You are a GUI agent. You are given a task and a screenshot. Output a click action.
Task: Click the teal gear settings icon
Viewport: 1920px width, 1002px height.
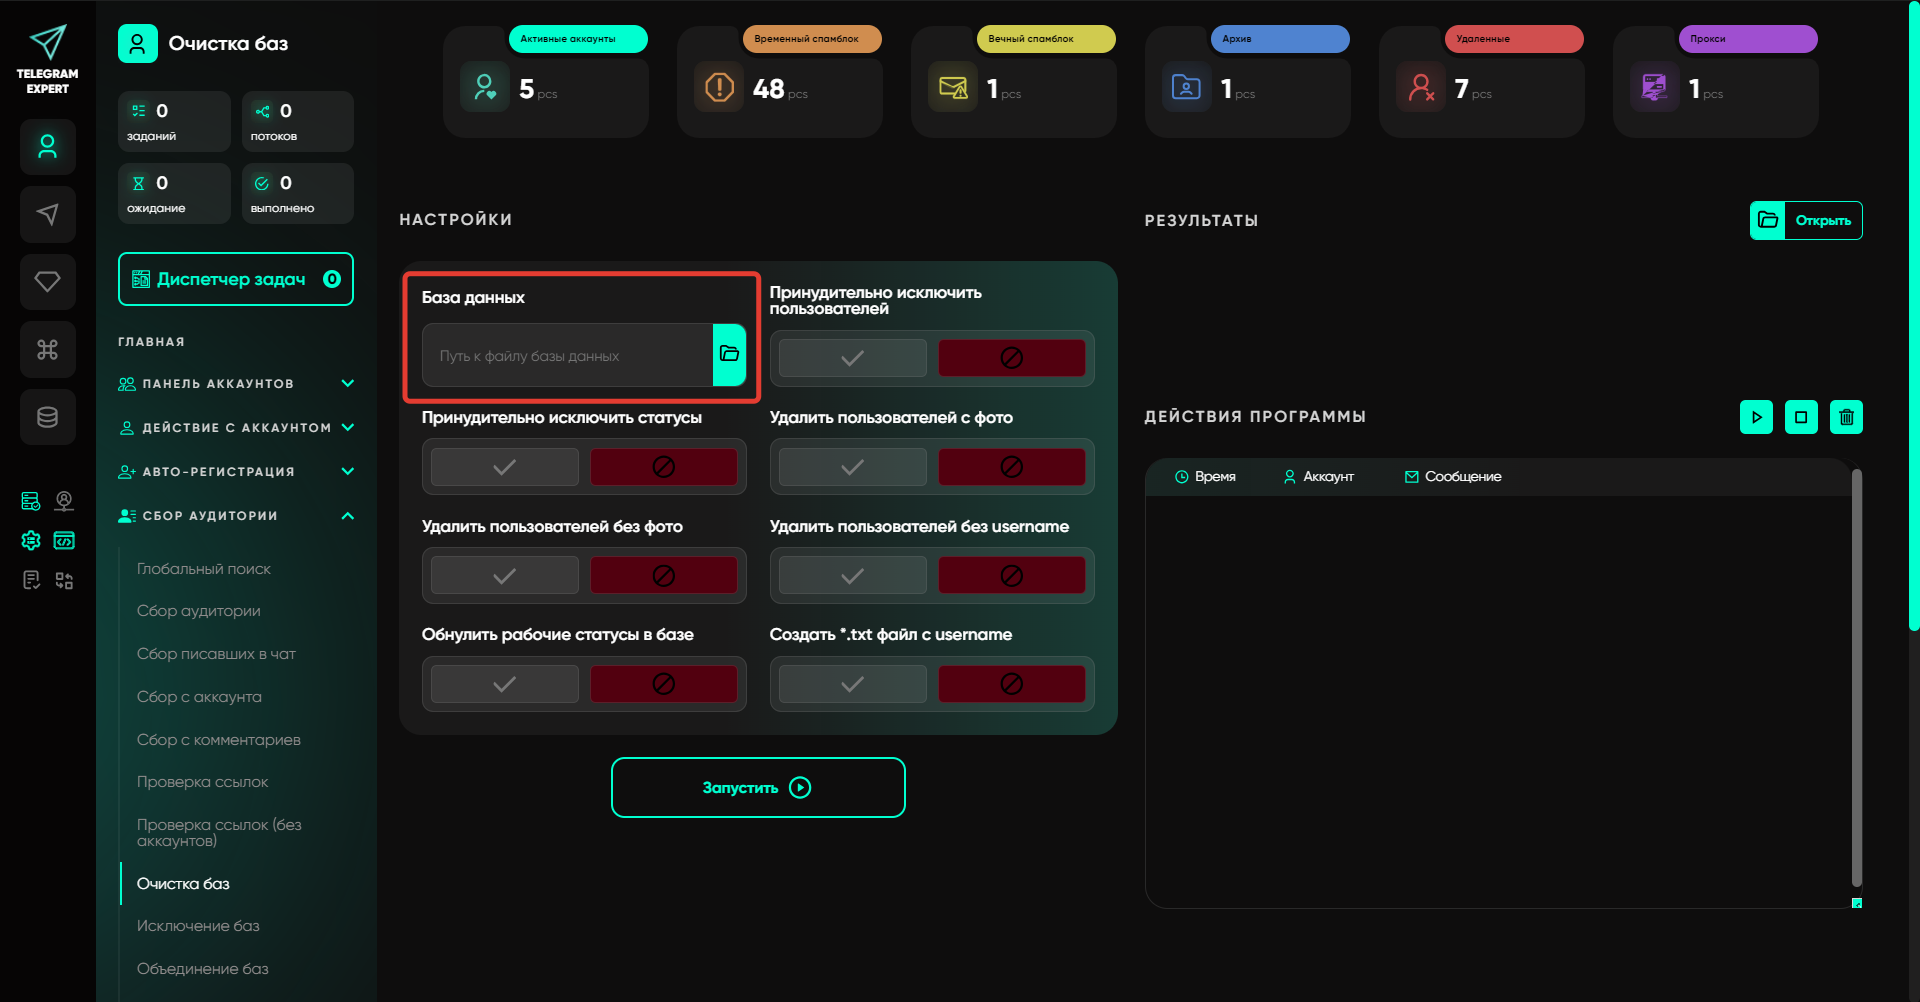click(31, 540)
